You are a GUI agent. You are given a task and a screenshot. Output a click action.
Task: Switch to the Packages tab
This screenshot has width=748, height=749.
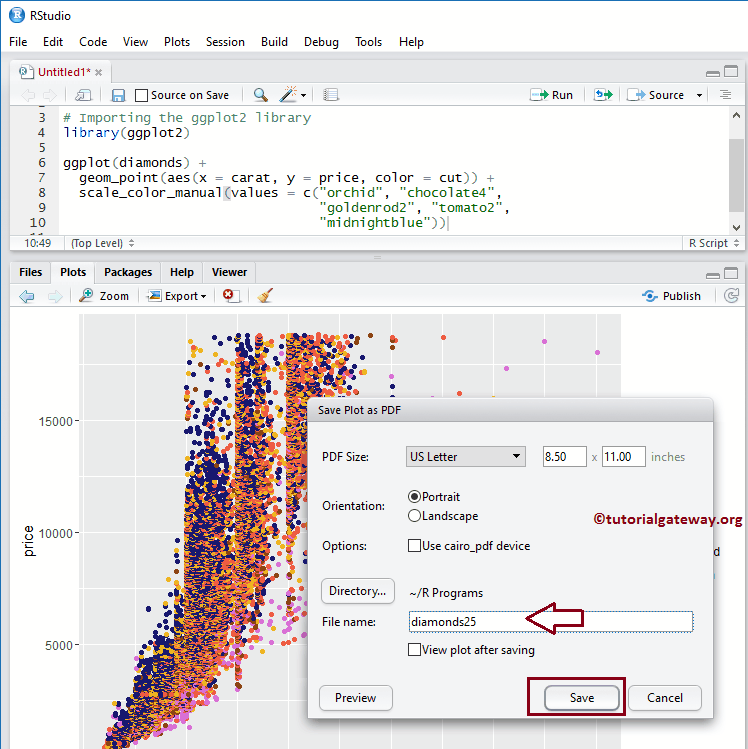[x=128, y=272]
